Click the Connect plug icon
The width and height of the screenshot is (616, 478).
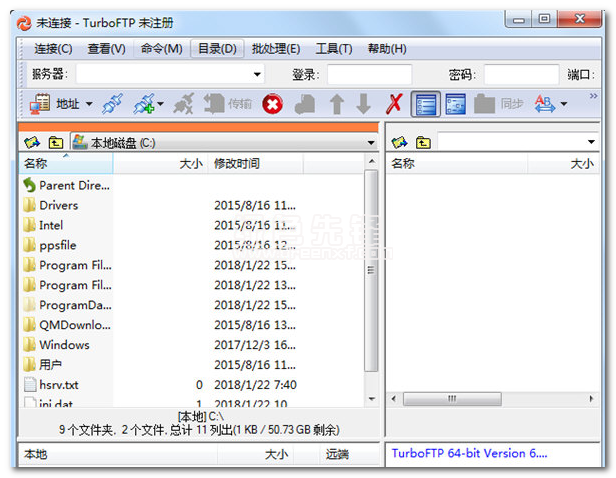coord(112,104)
